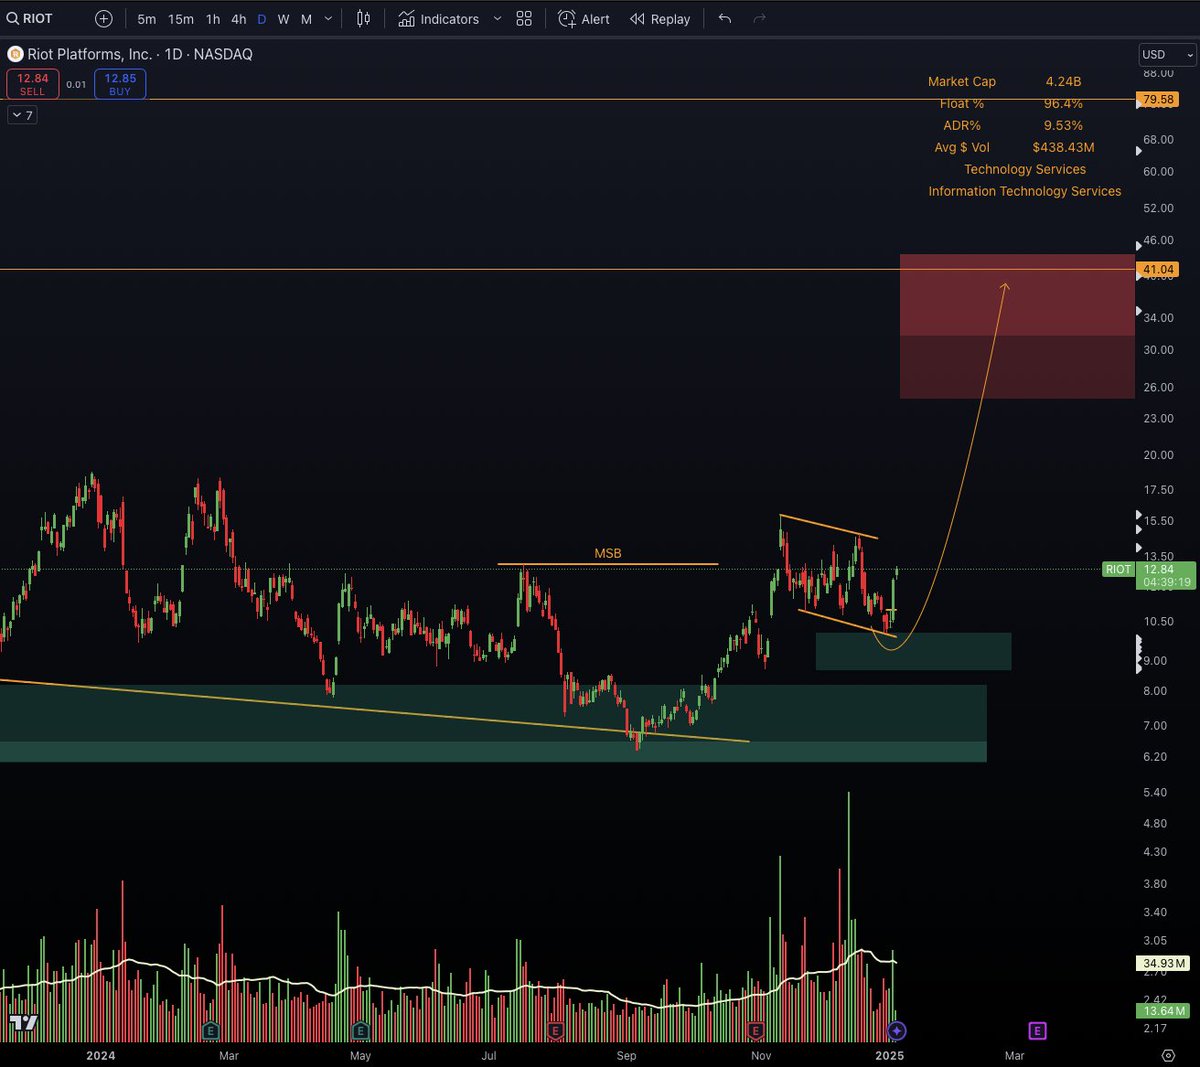Select the 4h timeframe
The height and width of the screenshot is (1067, 1200).
click(238, 19)
